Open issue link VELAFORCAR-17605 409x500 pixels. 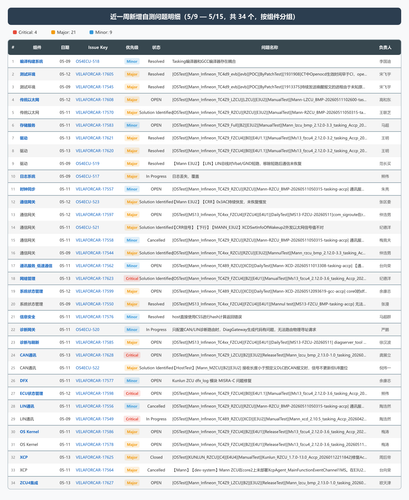[x=95, y=74]
